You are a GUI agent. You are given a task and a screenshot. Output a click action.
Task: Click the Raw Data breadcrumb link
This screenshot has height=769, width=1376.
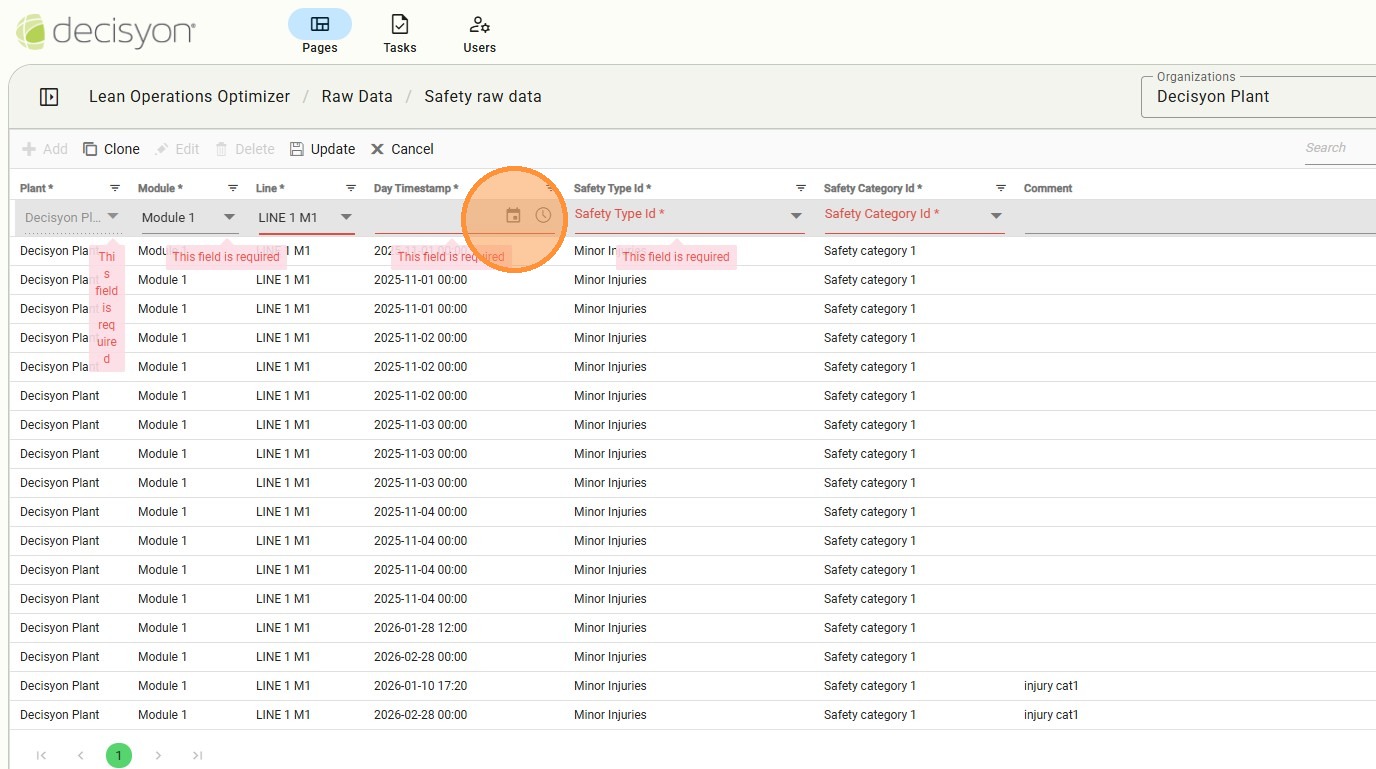click(x=356, y=97)
